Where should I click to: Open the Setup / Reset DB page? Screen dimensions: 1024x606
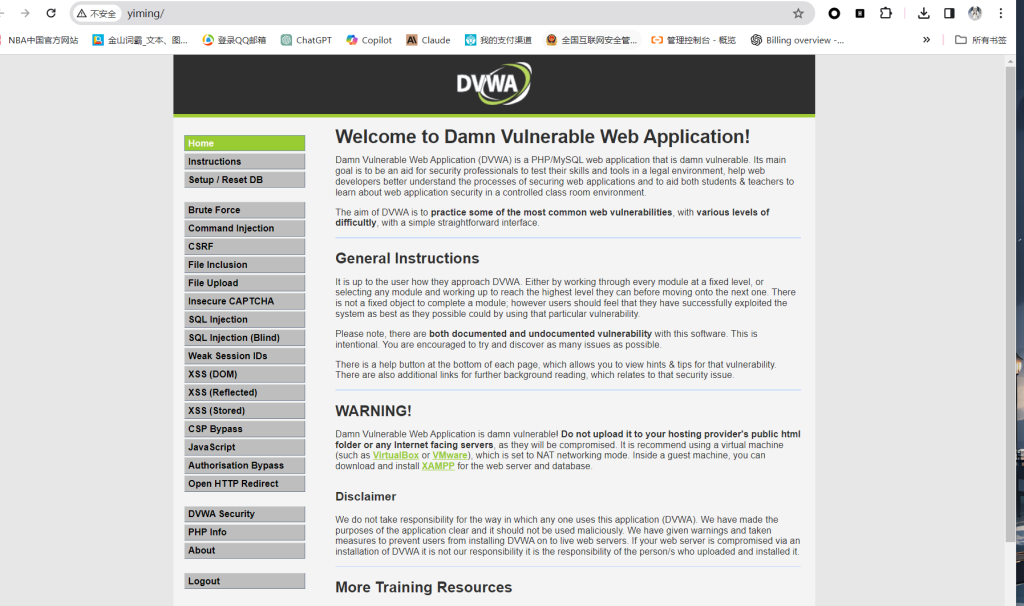(x=244, y=180)
